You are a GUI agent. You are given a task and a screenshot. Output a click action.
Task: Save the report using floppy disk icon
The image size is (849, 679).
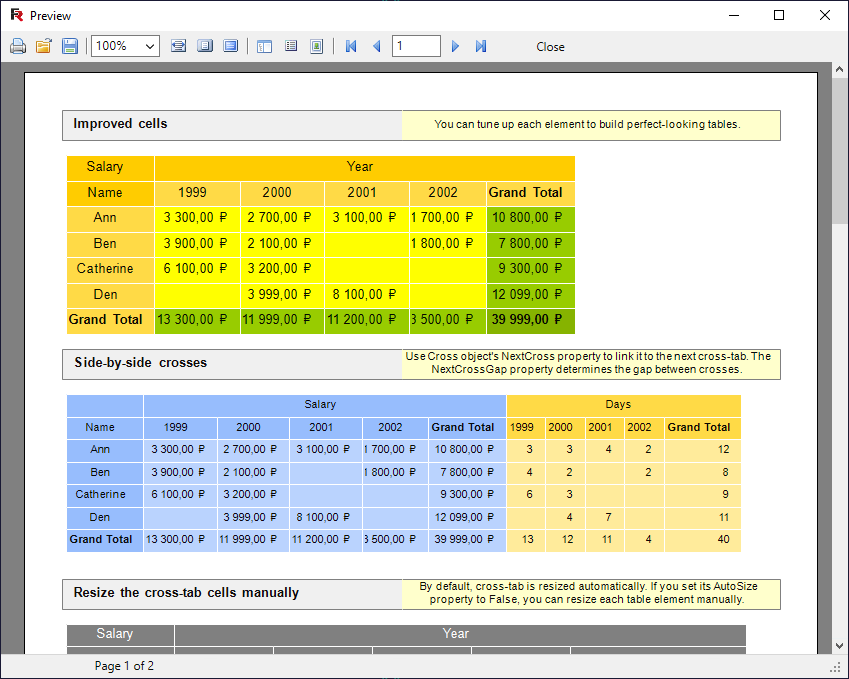[70, 46]
